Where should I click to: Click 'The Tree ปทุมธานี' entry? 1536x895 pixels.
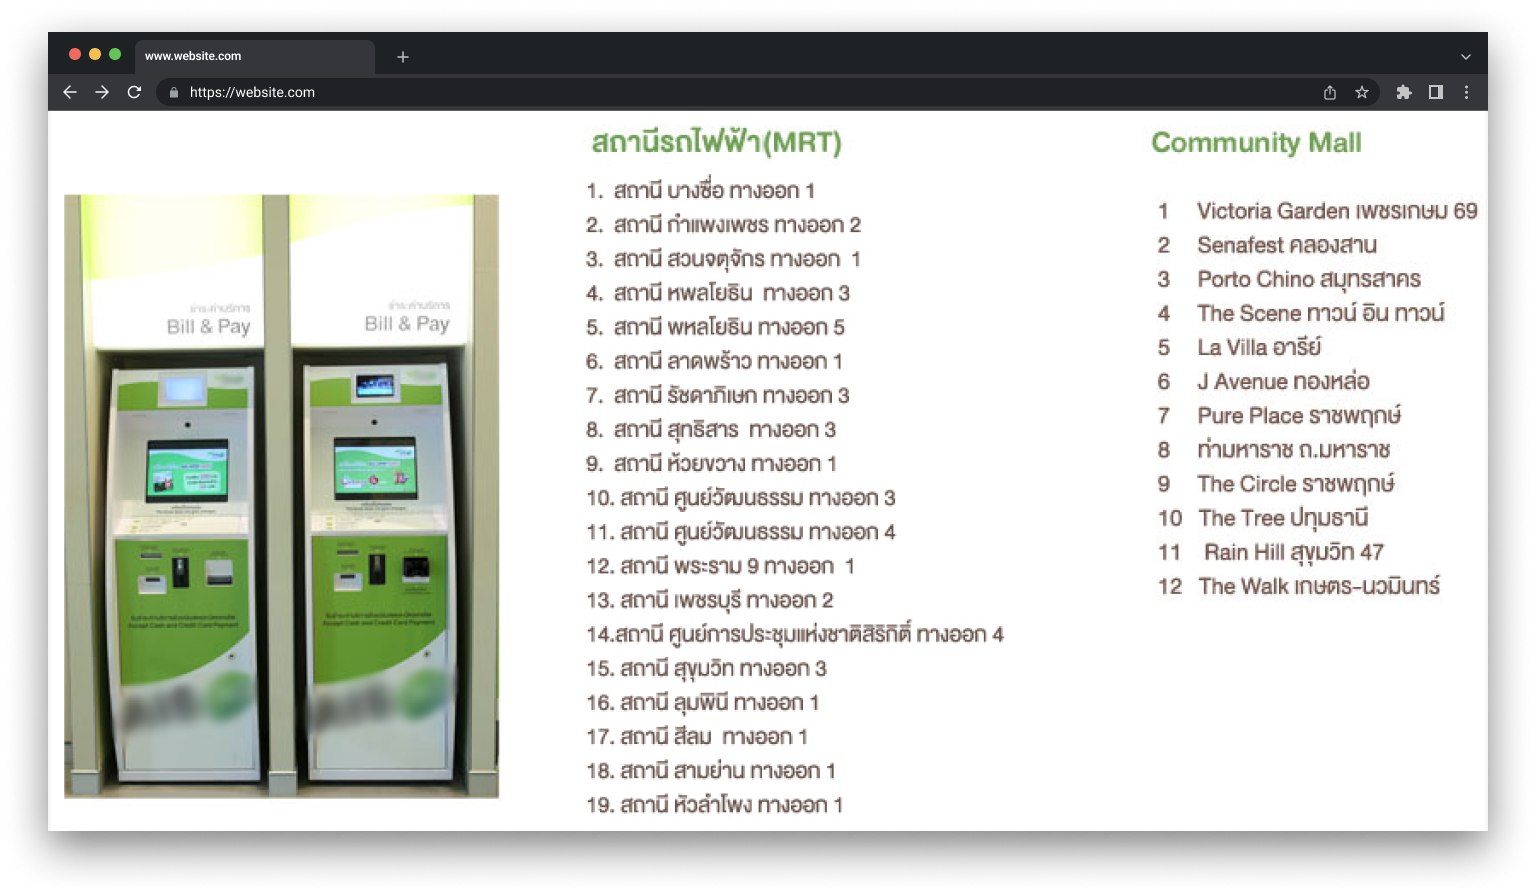tap(1283, 518)
